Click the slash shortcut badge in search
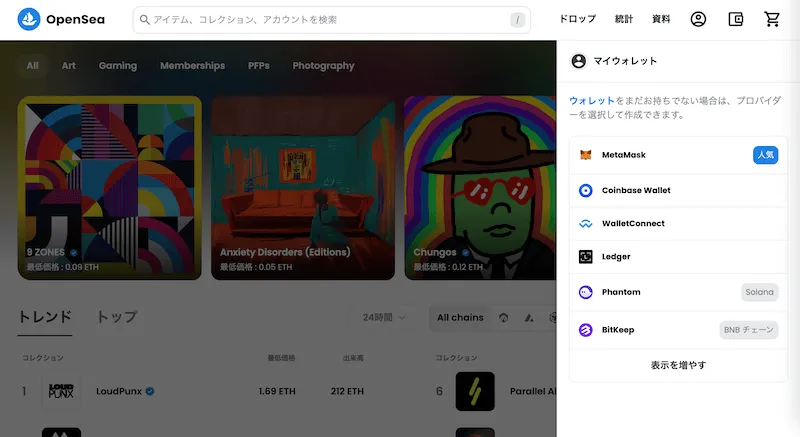The image size is (800, 437). (517, 20)
